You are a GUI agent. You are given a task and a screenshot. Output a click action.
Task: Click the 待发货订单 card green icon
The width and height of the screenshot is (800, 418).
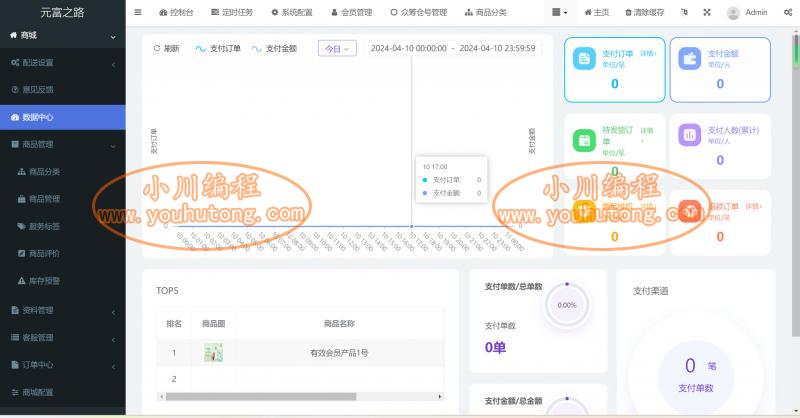point(584,140)
